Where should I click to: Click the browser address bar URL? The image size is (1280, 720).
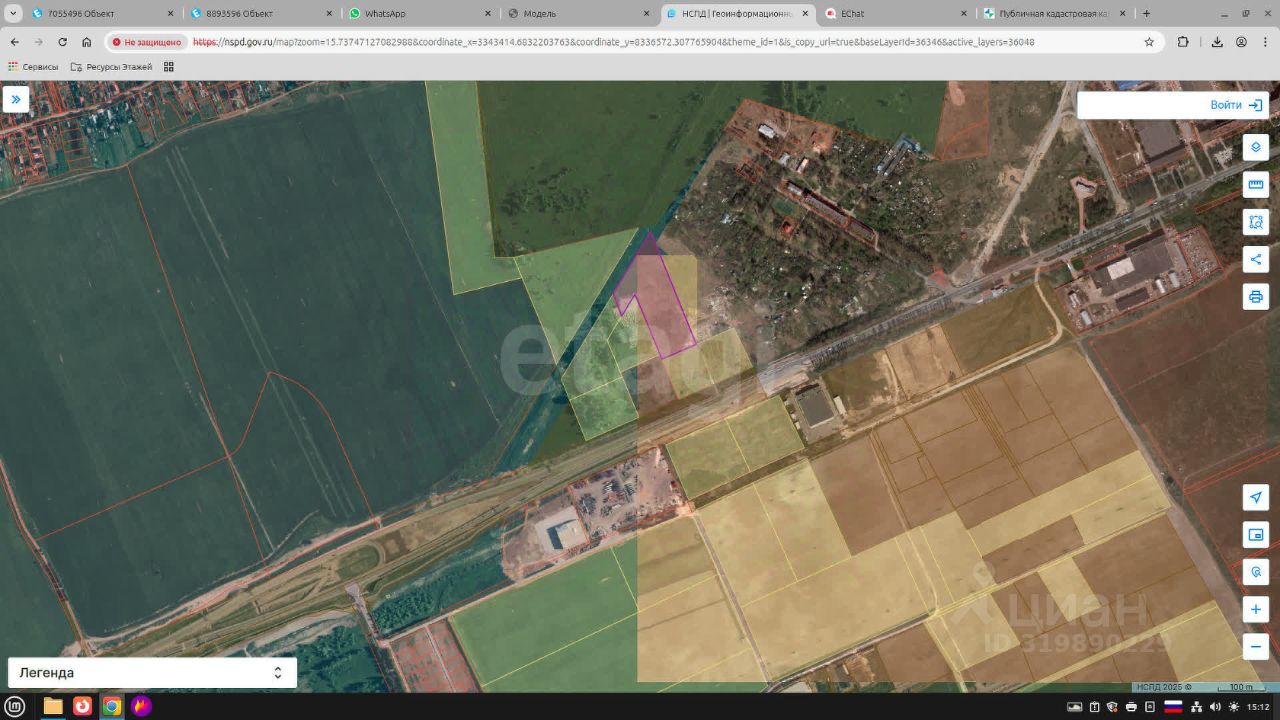612,42
